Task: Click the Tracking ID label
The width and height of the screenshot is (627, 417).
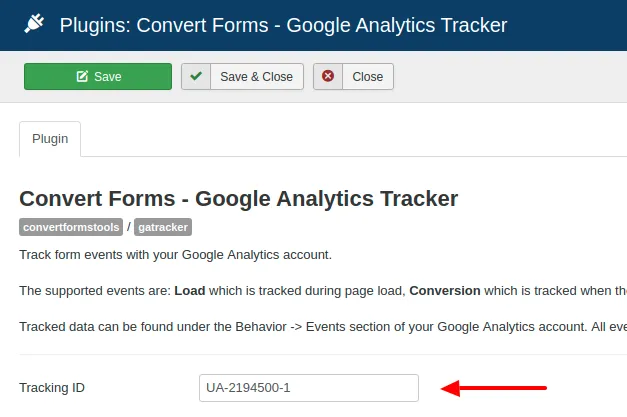Action: 59,388
